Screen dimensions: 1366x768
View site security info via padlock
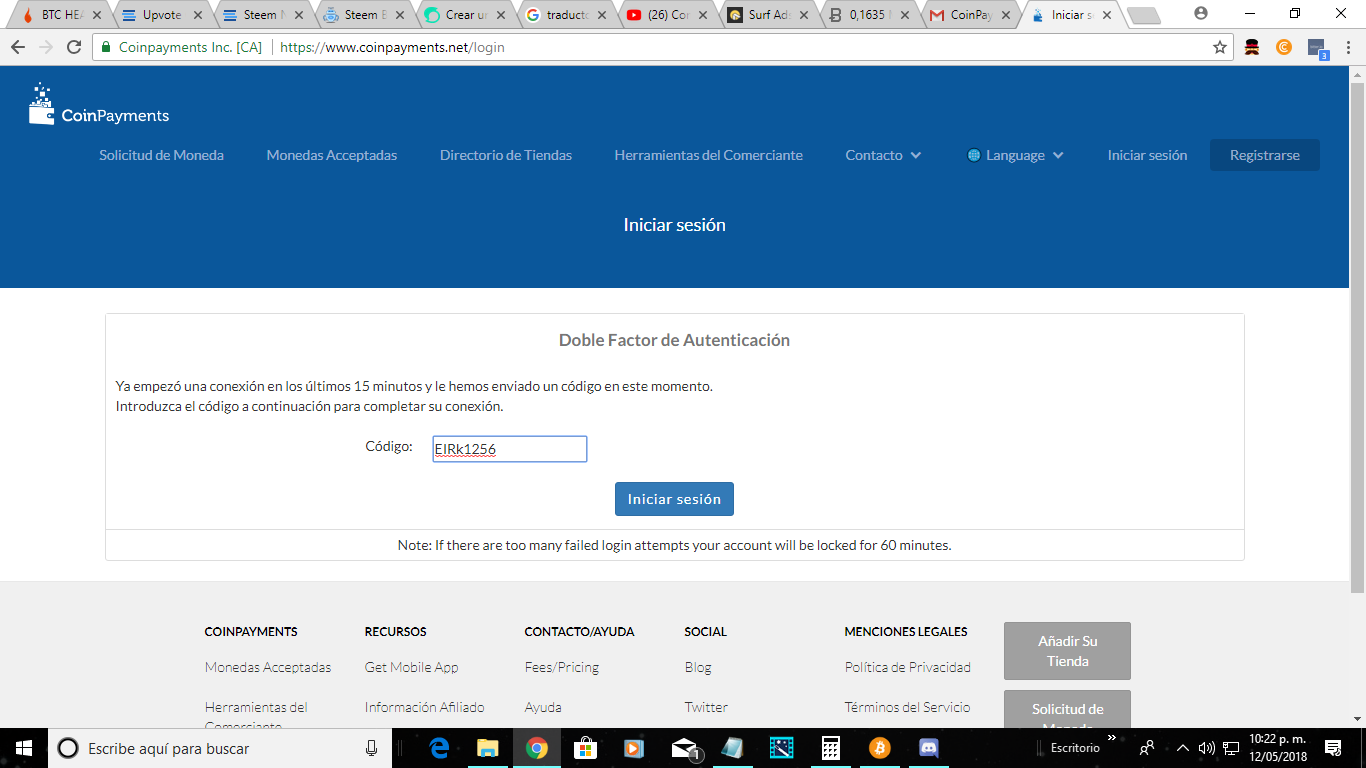coord(106,47)
